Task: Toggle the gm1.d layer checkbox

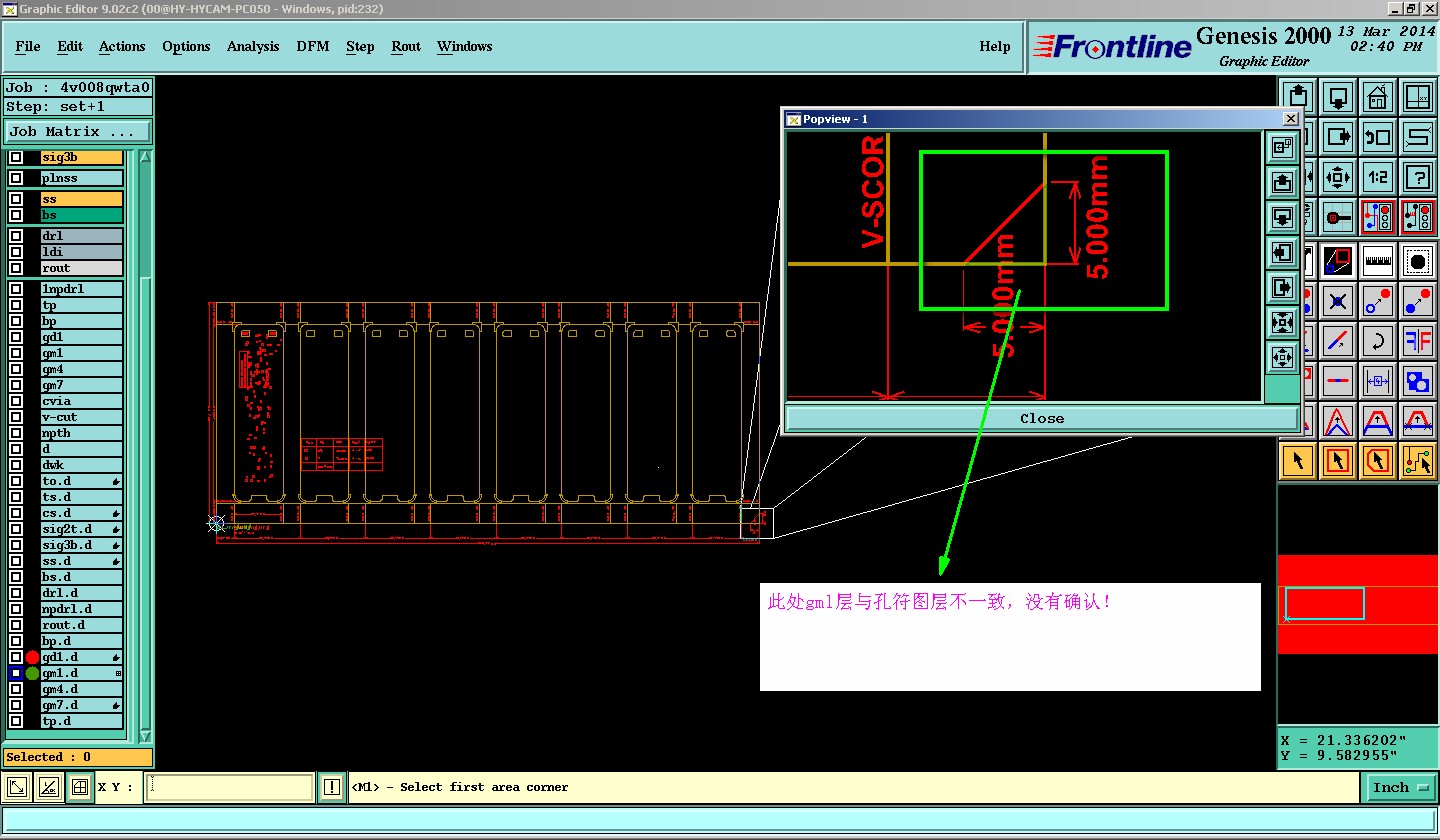Action: [x=16, y=673]
